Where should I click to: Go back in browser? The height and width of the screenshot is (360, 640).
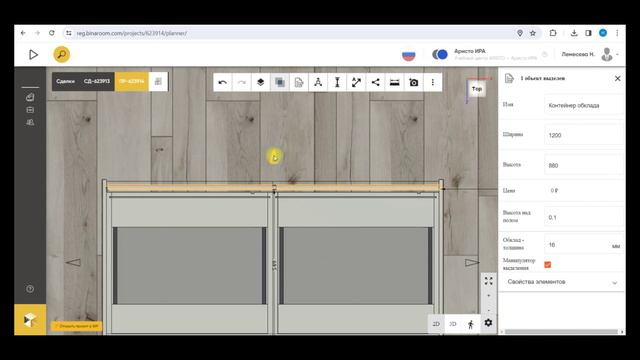coord(23,33)
